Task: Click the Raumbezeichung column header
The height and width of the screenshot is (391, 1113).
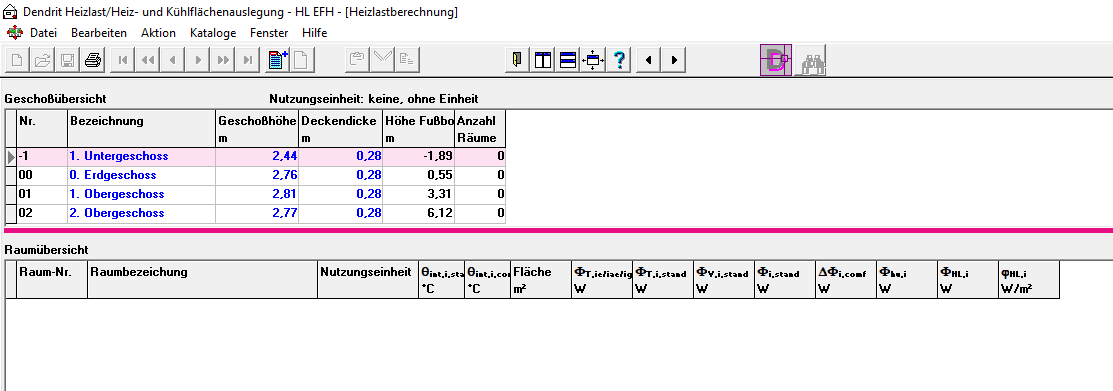Action: click(202, 280)
